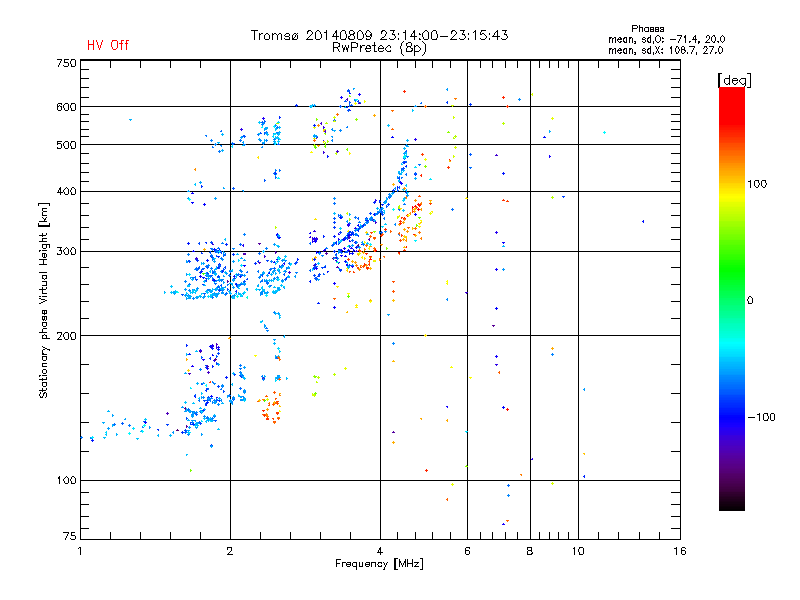Click the 75 height tick label

[x=70, y=536]
